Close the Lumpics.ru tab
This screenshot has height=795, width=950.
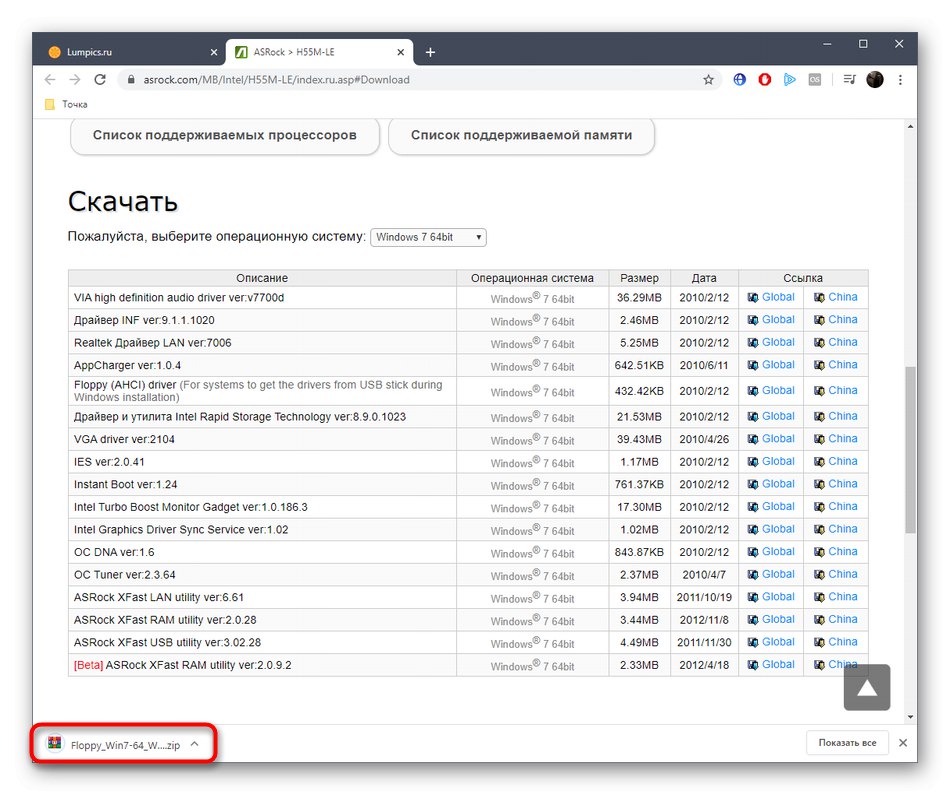(x=214, y=52)
